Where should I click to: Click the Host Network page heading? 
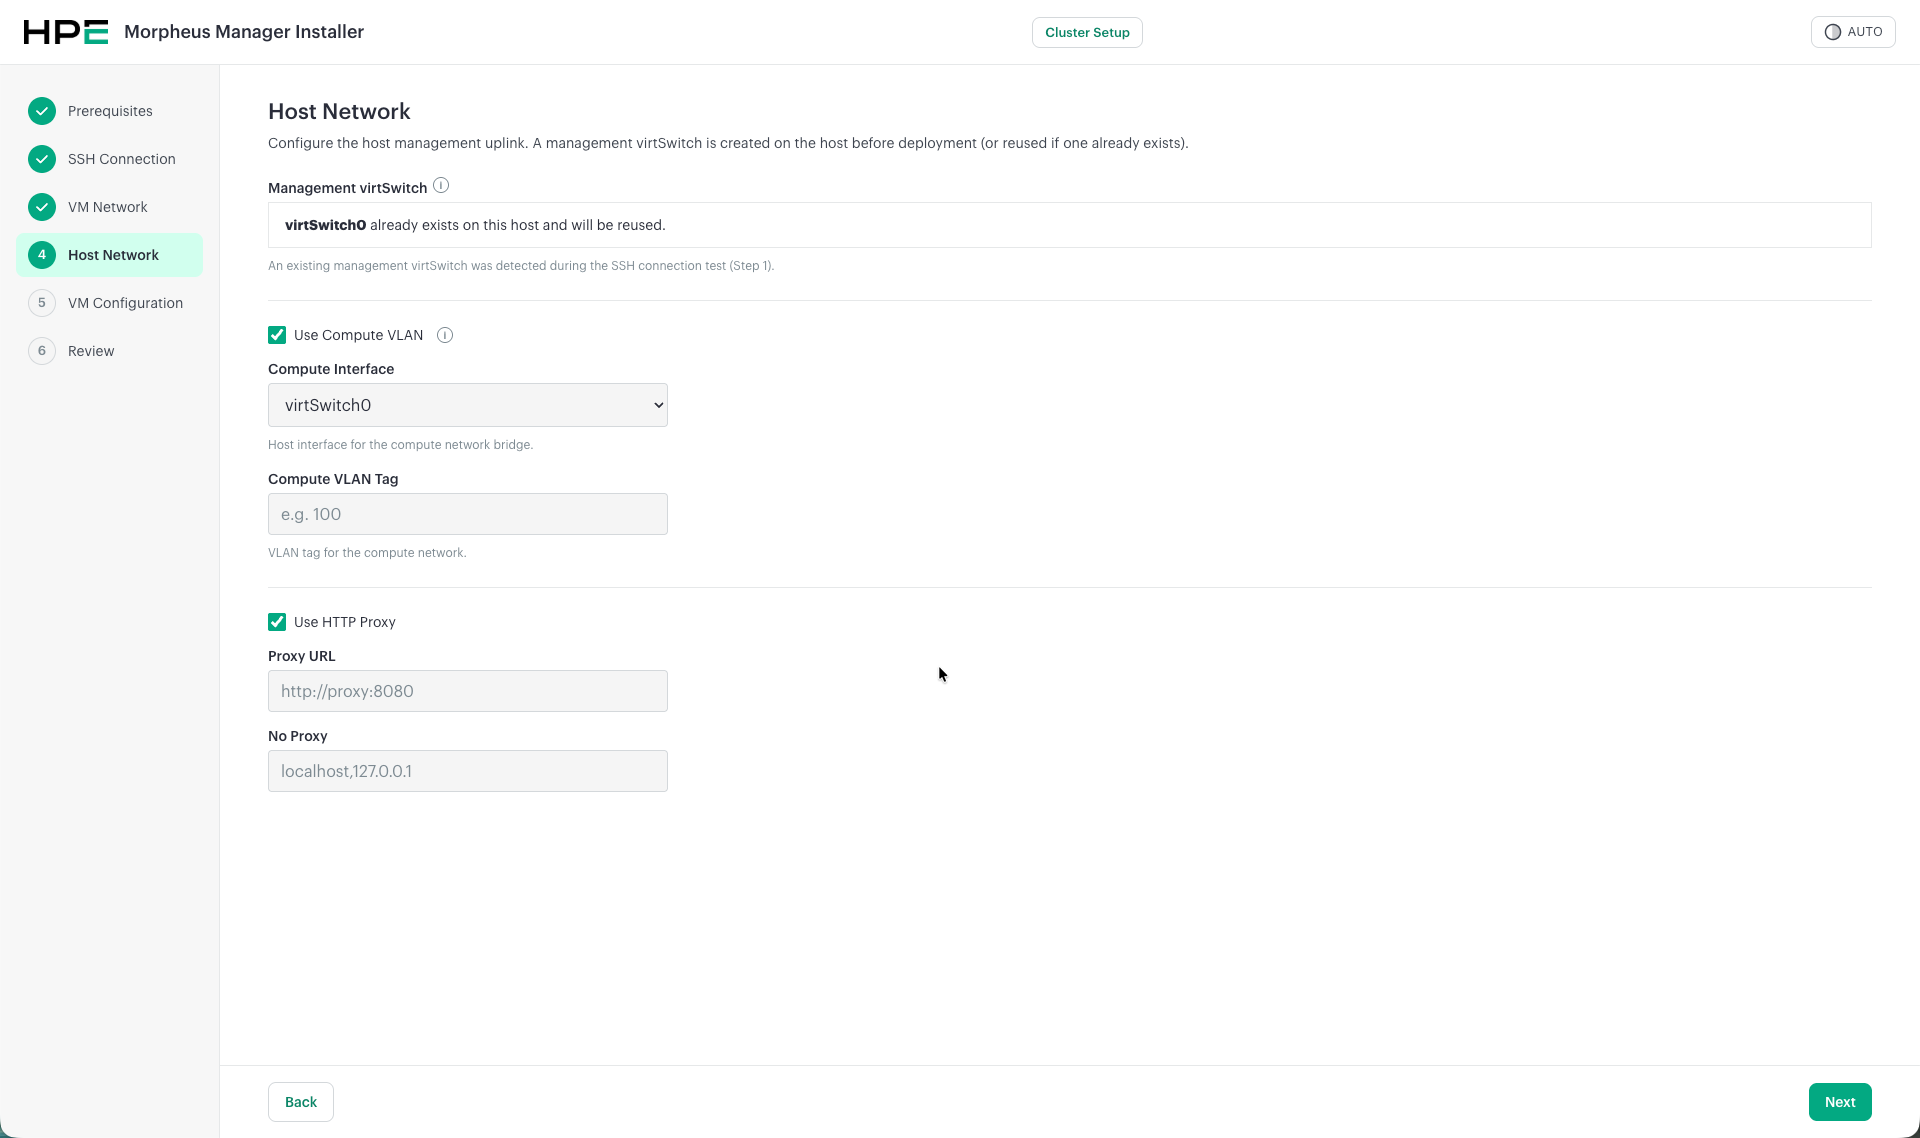(339, 111)
